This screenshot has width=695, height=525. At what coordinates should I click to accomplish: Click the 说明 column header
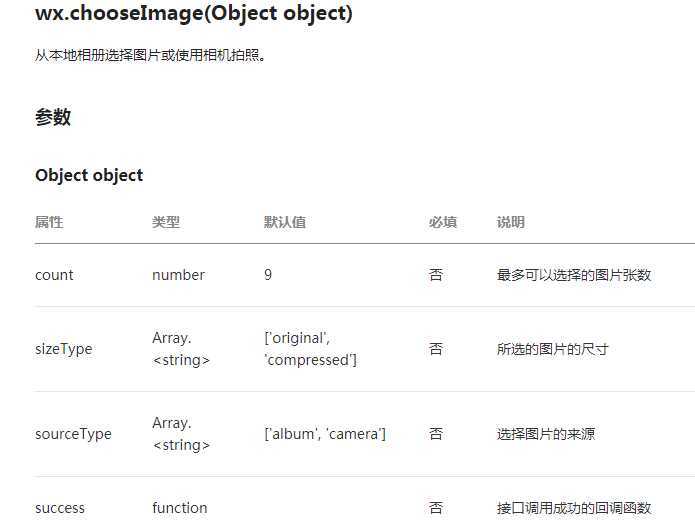pyautogui.click(x=511, y=222)
